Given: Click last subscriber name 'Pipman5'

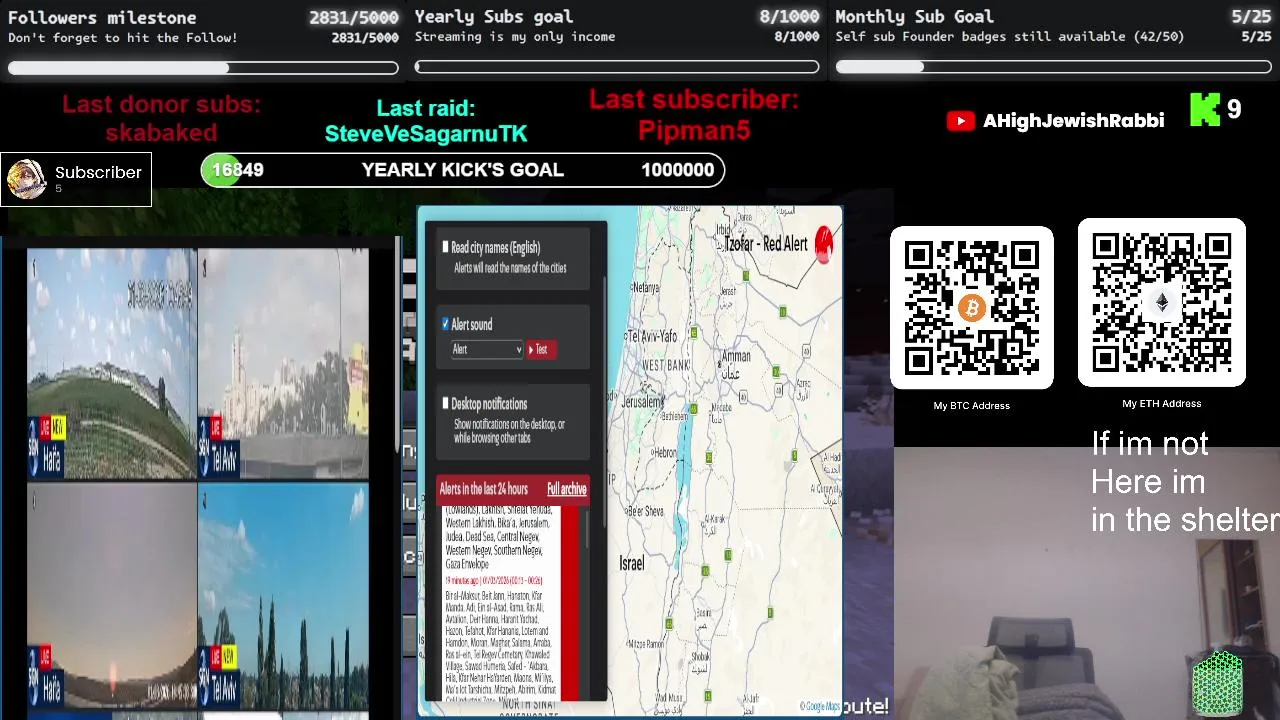Looking at the screenshot, I should pos(694,130).
